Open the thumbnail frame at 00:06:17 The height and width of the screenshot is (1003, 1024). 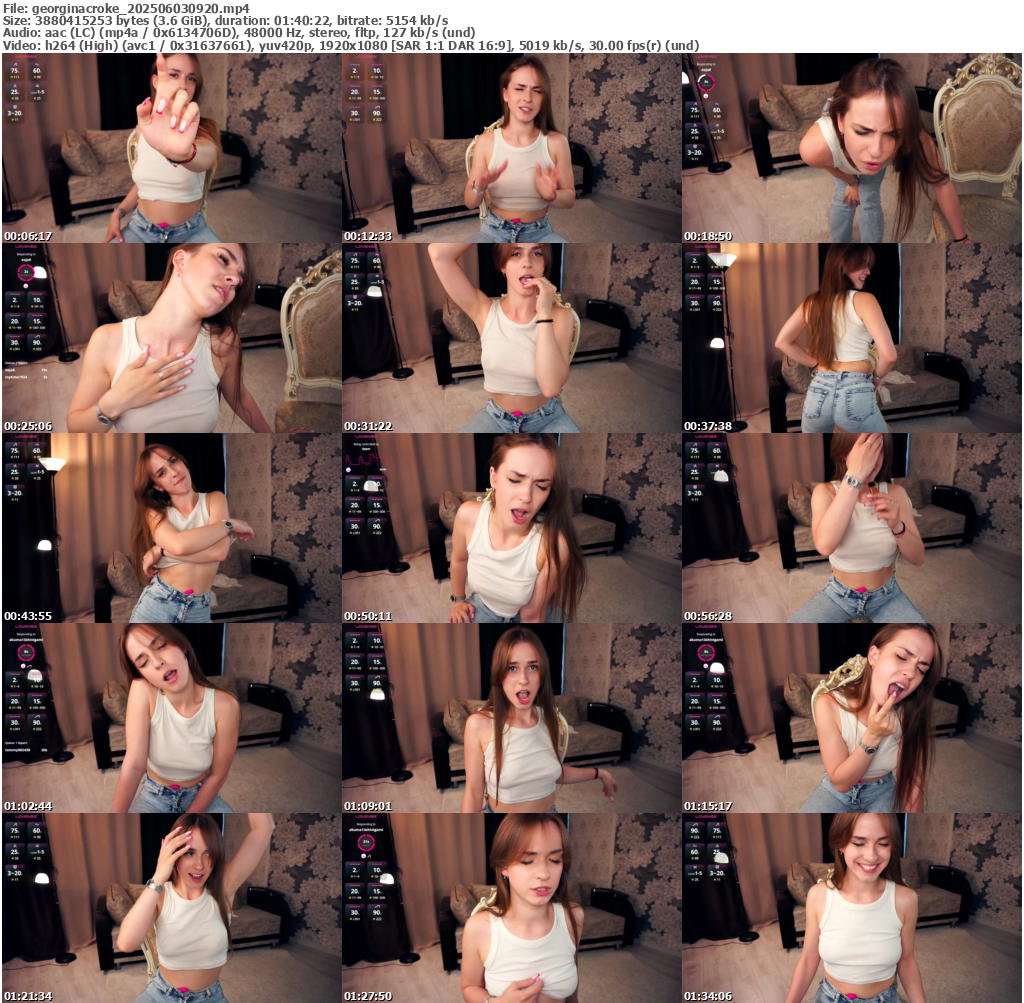[171, 148]
